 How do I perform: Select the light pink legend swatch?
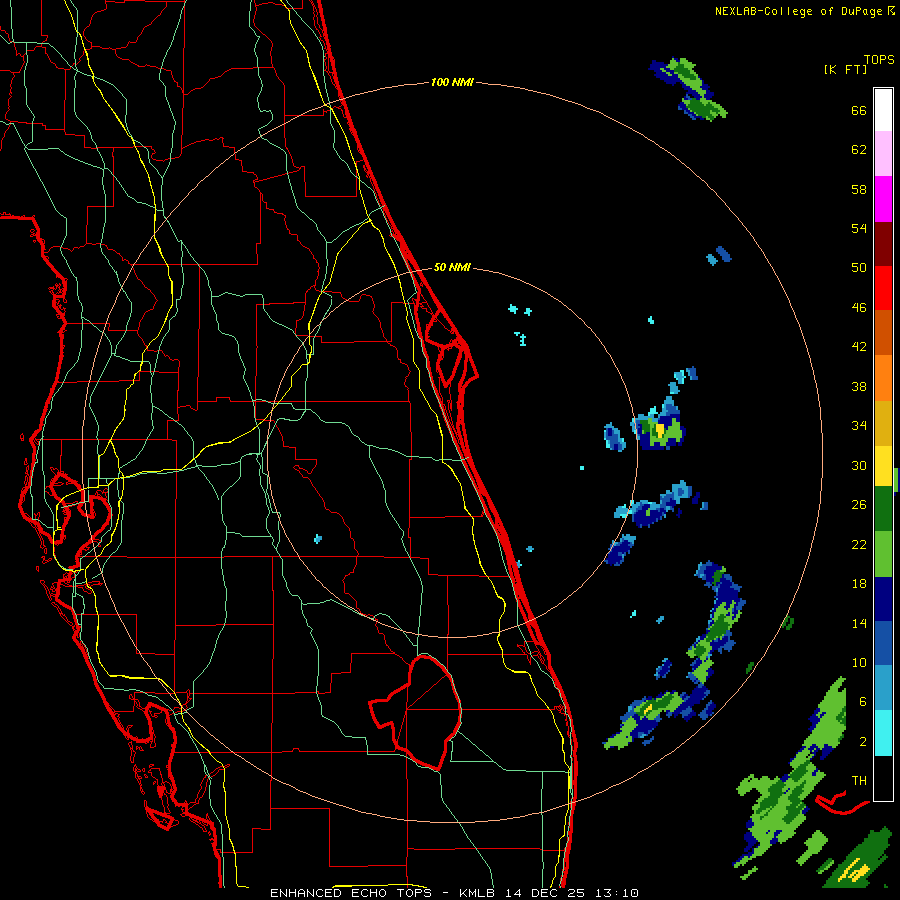tap(883, 154)
